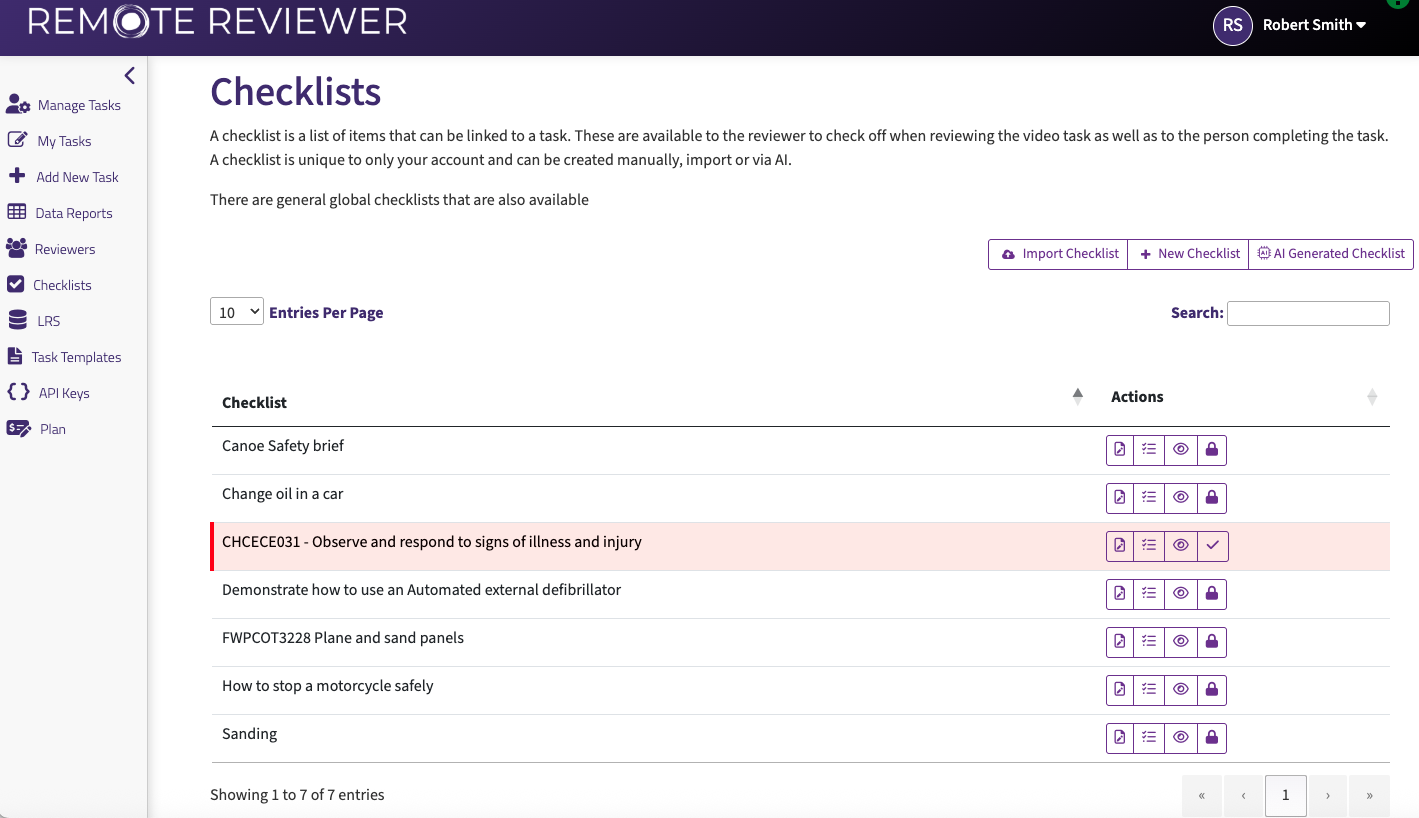Open Task Templates in the sidebar

pyautogui.click(x=18, y=356)
